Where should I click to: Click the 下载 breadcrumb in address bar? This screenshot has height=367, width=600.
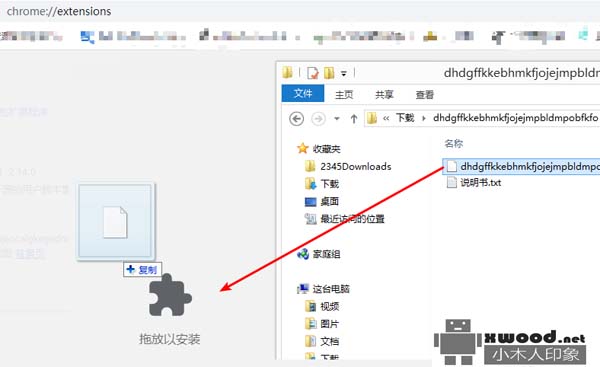pos(405,118)
